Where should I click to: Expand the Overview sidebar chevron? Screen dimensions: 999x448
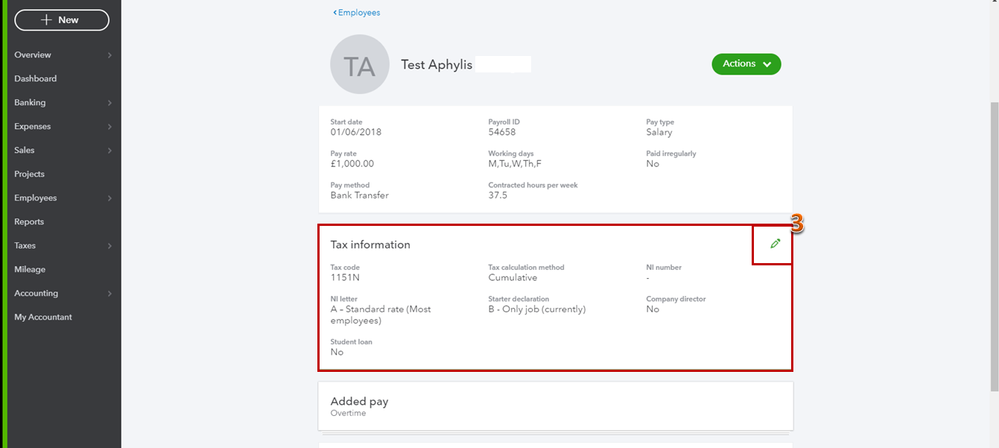pos(109,55)
